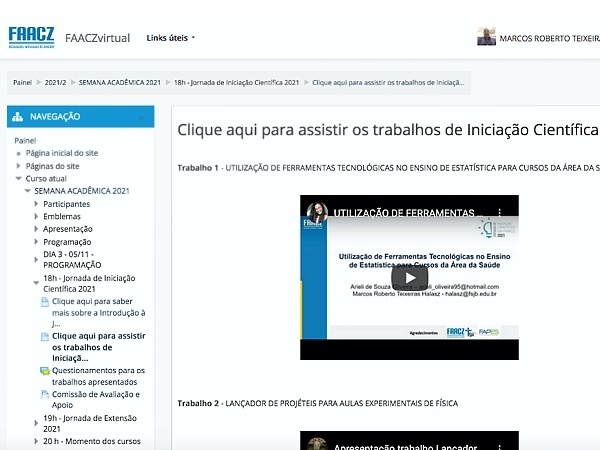
Task: Open Apresentação in navigation
Action: [68, 229]
